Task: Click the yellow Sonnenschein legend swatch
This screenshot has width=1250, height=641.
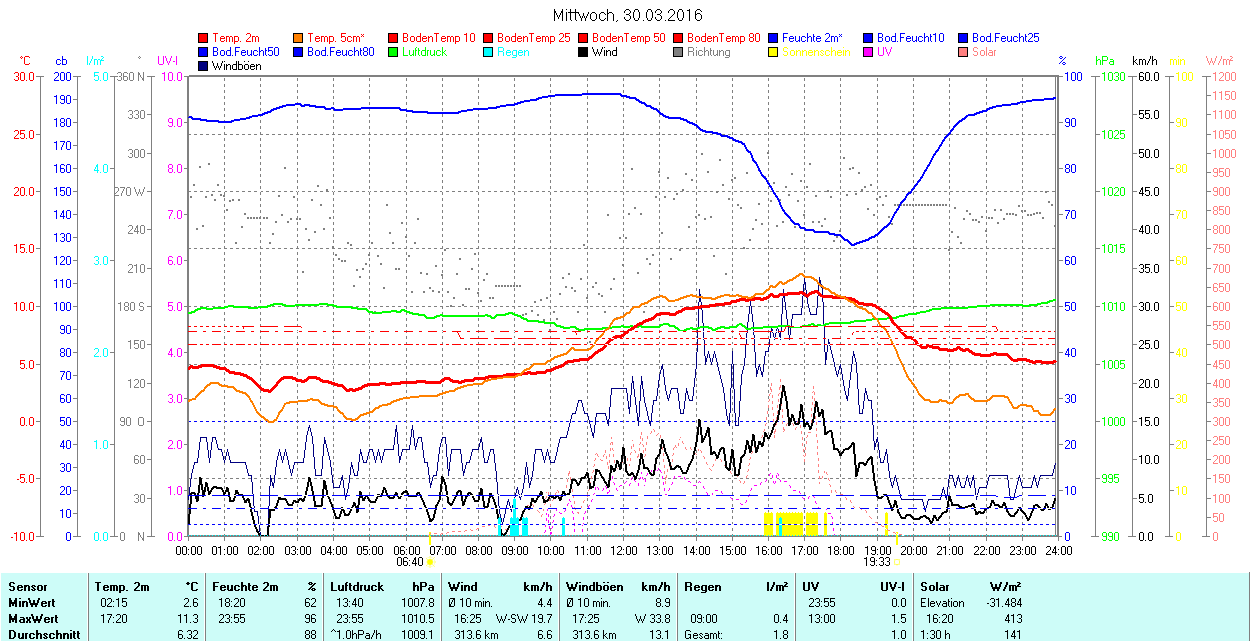Action: [x=774, y=52]
